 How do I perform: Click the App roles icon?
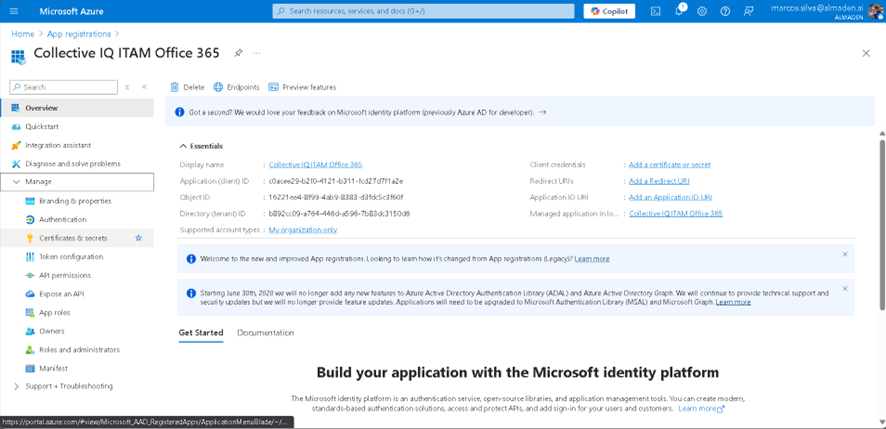pyautogui.click(x=30, y=313)
